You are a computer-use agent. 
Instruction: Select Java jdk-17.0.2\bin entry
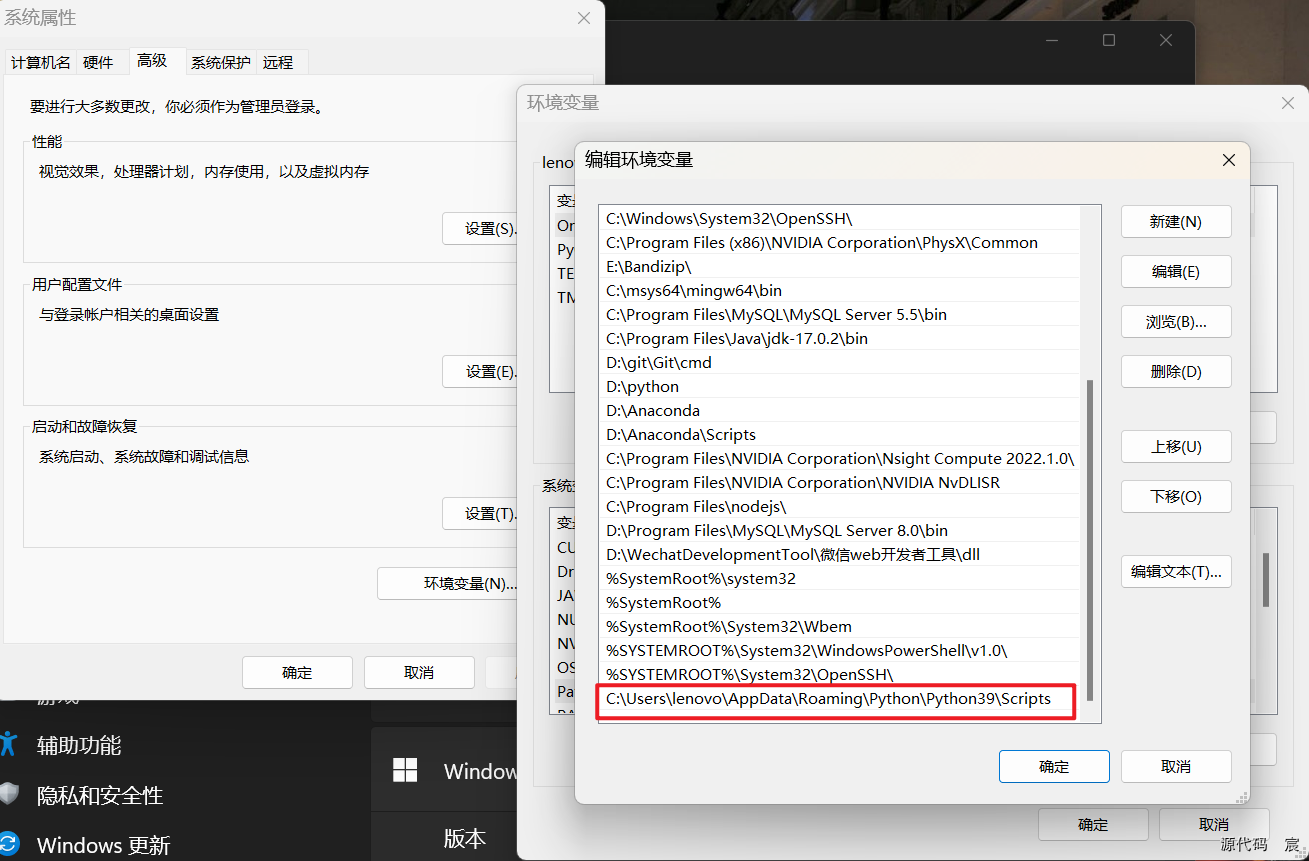839,338
